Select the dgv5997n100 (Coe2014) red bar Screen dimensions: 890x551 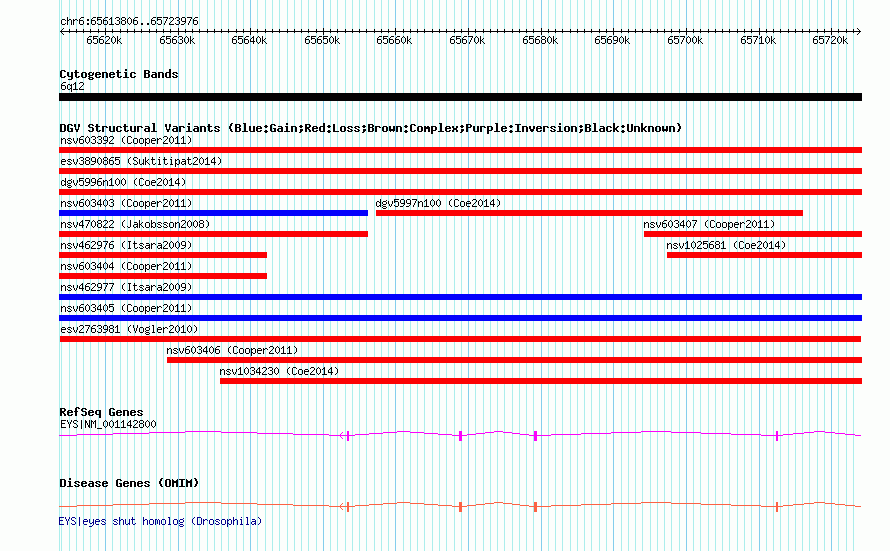tap(589, 213)
